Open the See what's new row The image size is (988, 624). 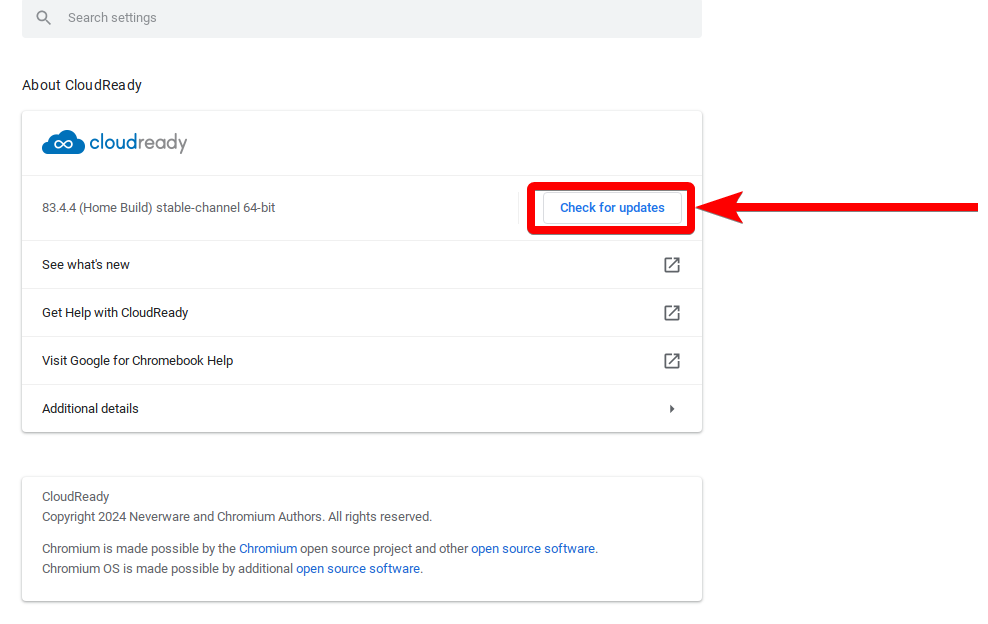pos(86,265)
